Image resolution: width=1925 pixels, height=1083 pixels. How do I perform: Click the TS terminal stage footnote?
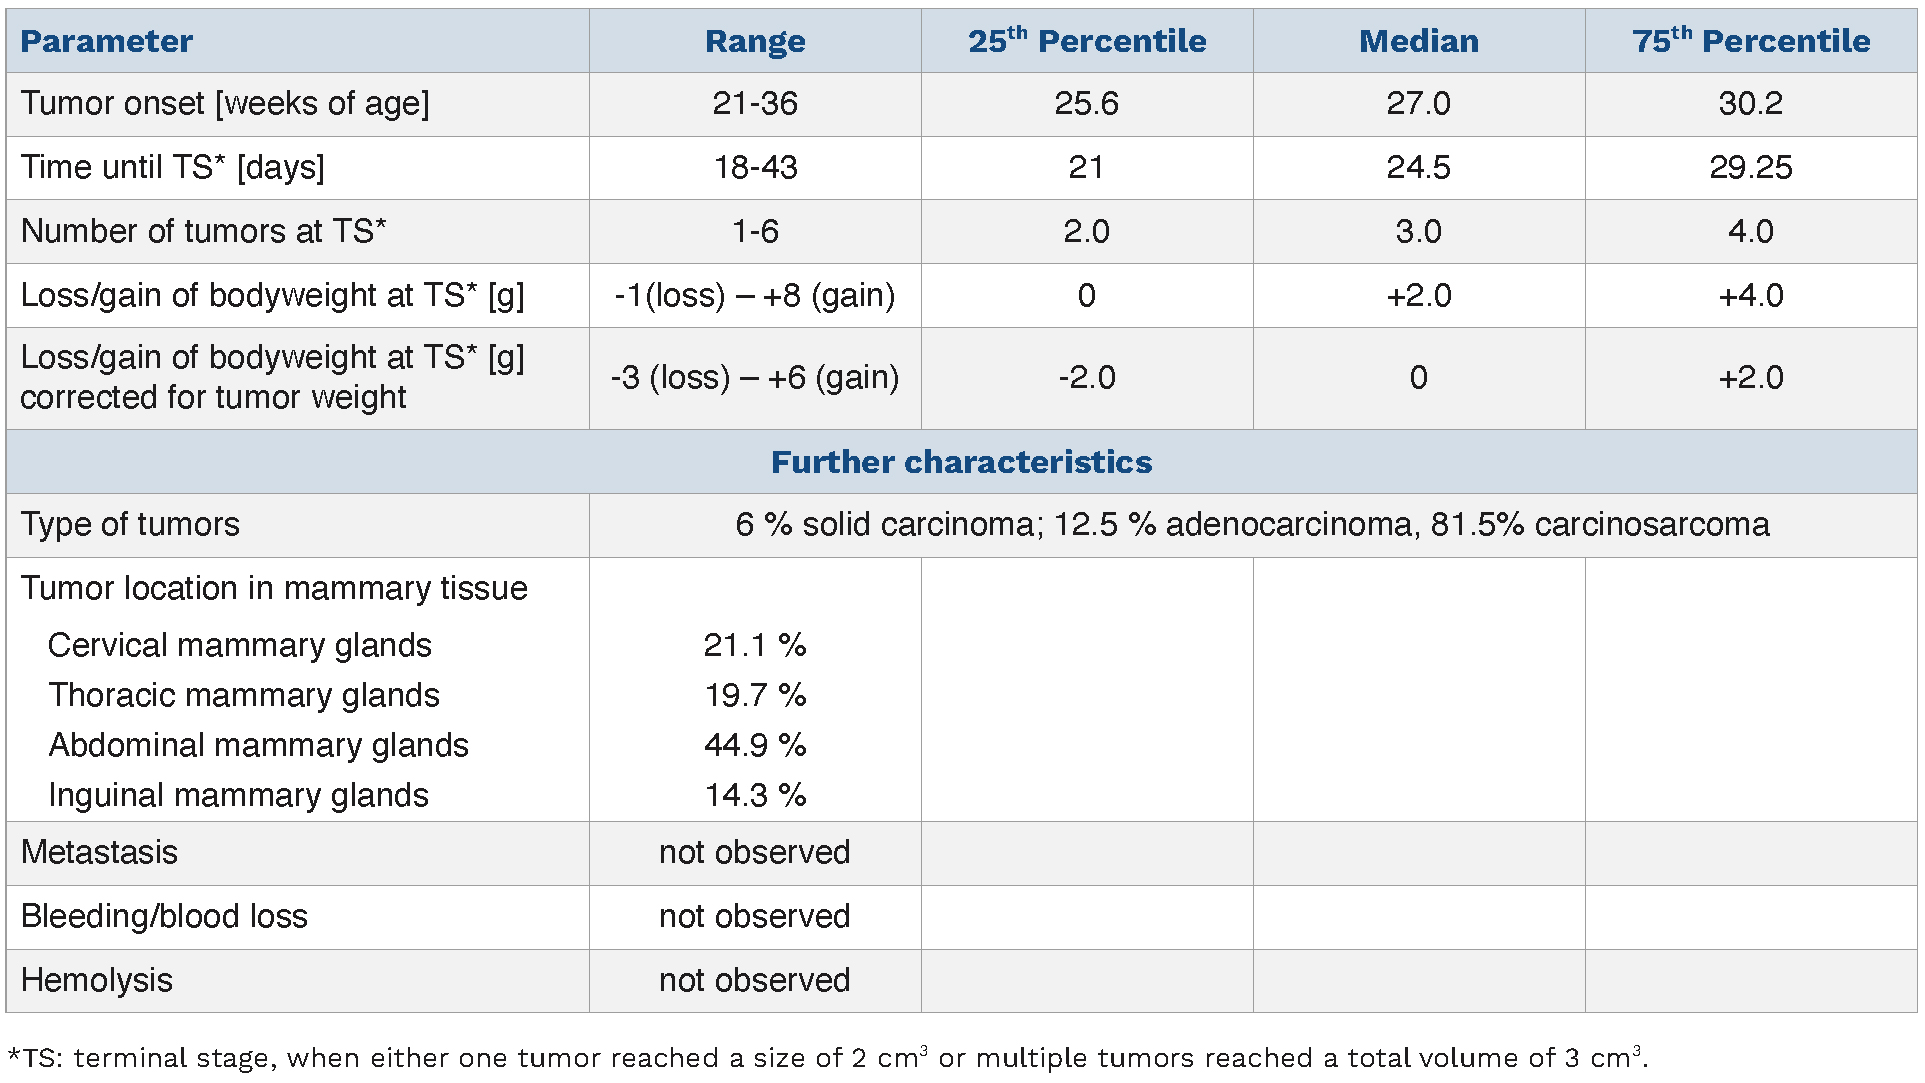click(827, 1058)
